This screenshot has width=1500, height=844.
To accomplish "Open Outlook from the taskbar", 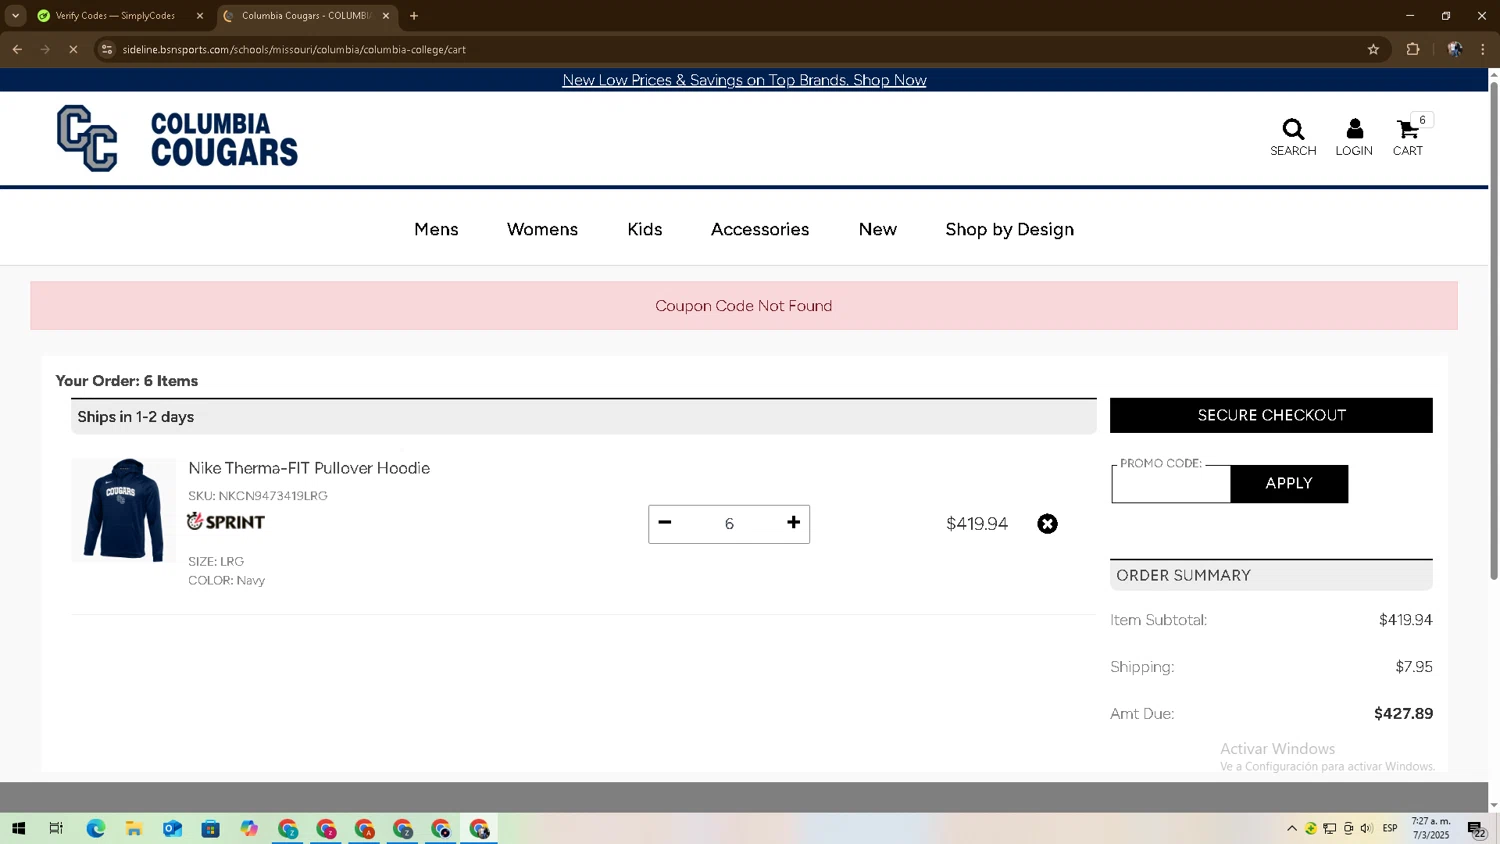I will (x=172, y=829).
